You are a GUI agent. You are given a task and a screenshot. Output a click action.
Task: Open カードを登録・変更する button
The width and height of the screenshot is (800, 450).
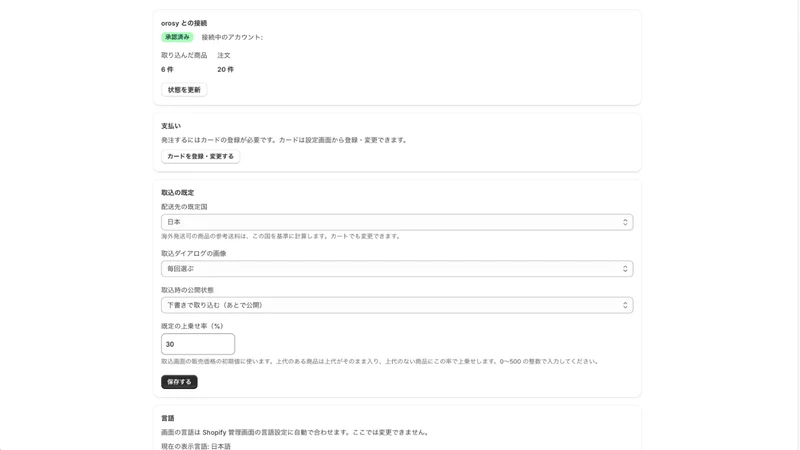click(201, 156)
